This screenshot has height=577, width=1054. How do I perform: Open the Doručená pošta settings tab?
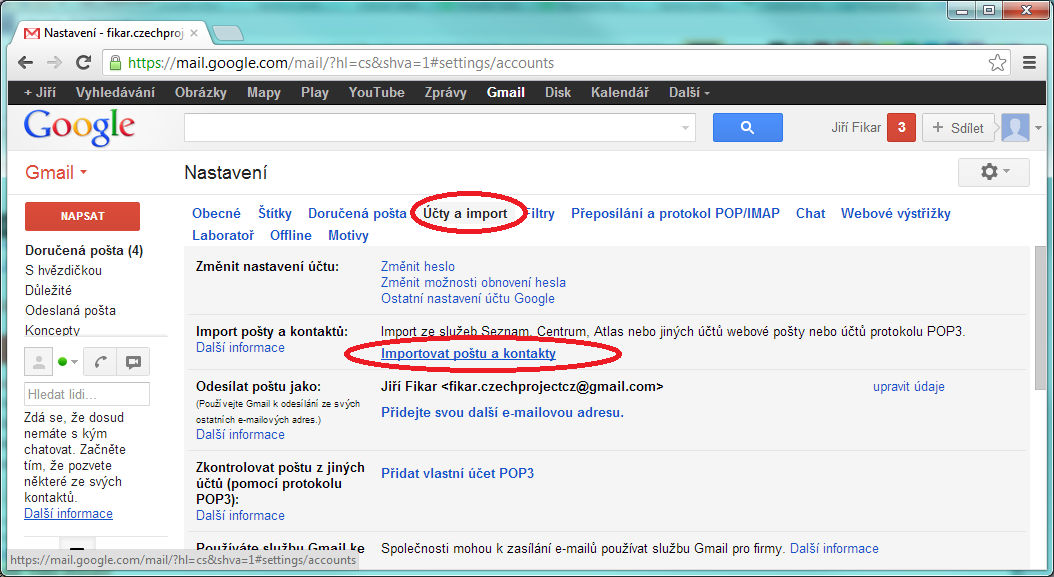coord(358,214)
